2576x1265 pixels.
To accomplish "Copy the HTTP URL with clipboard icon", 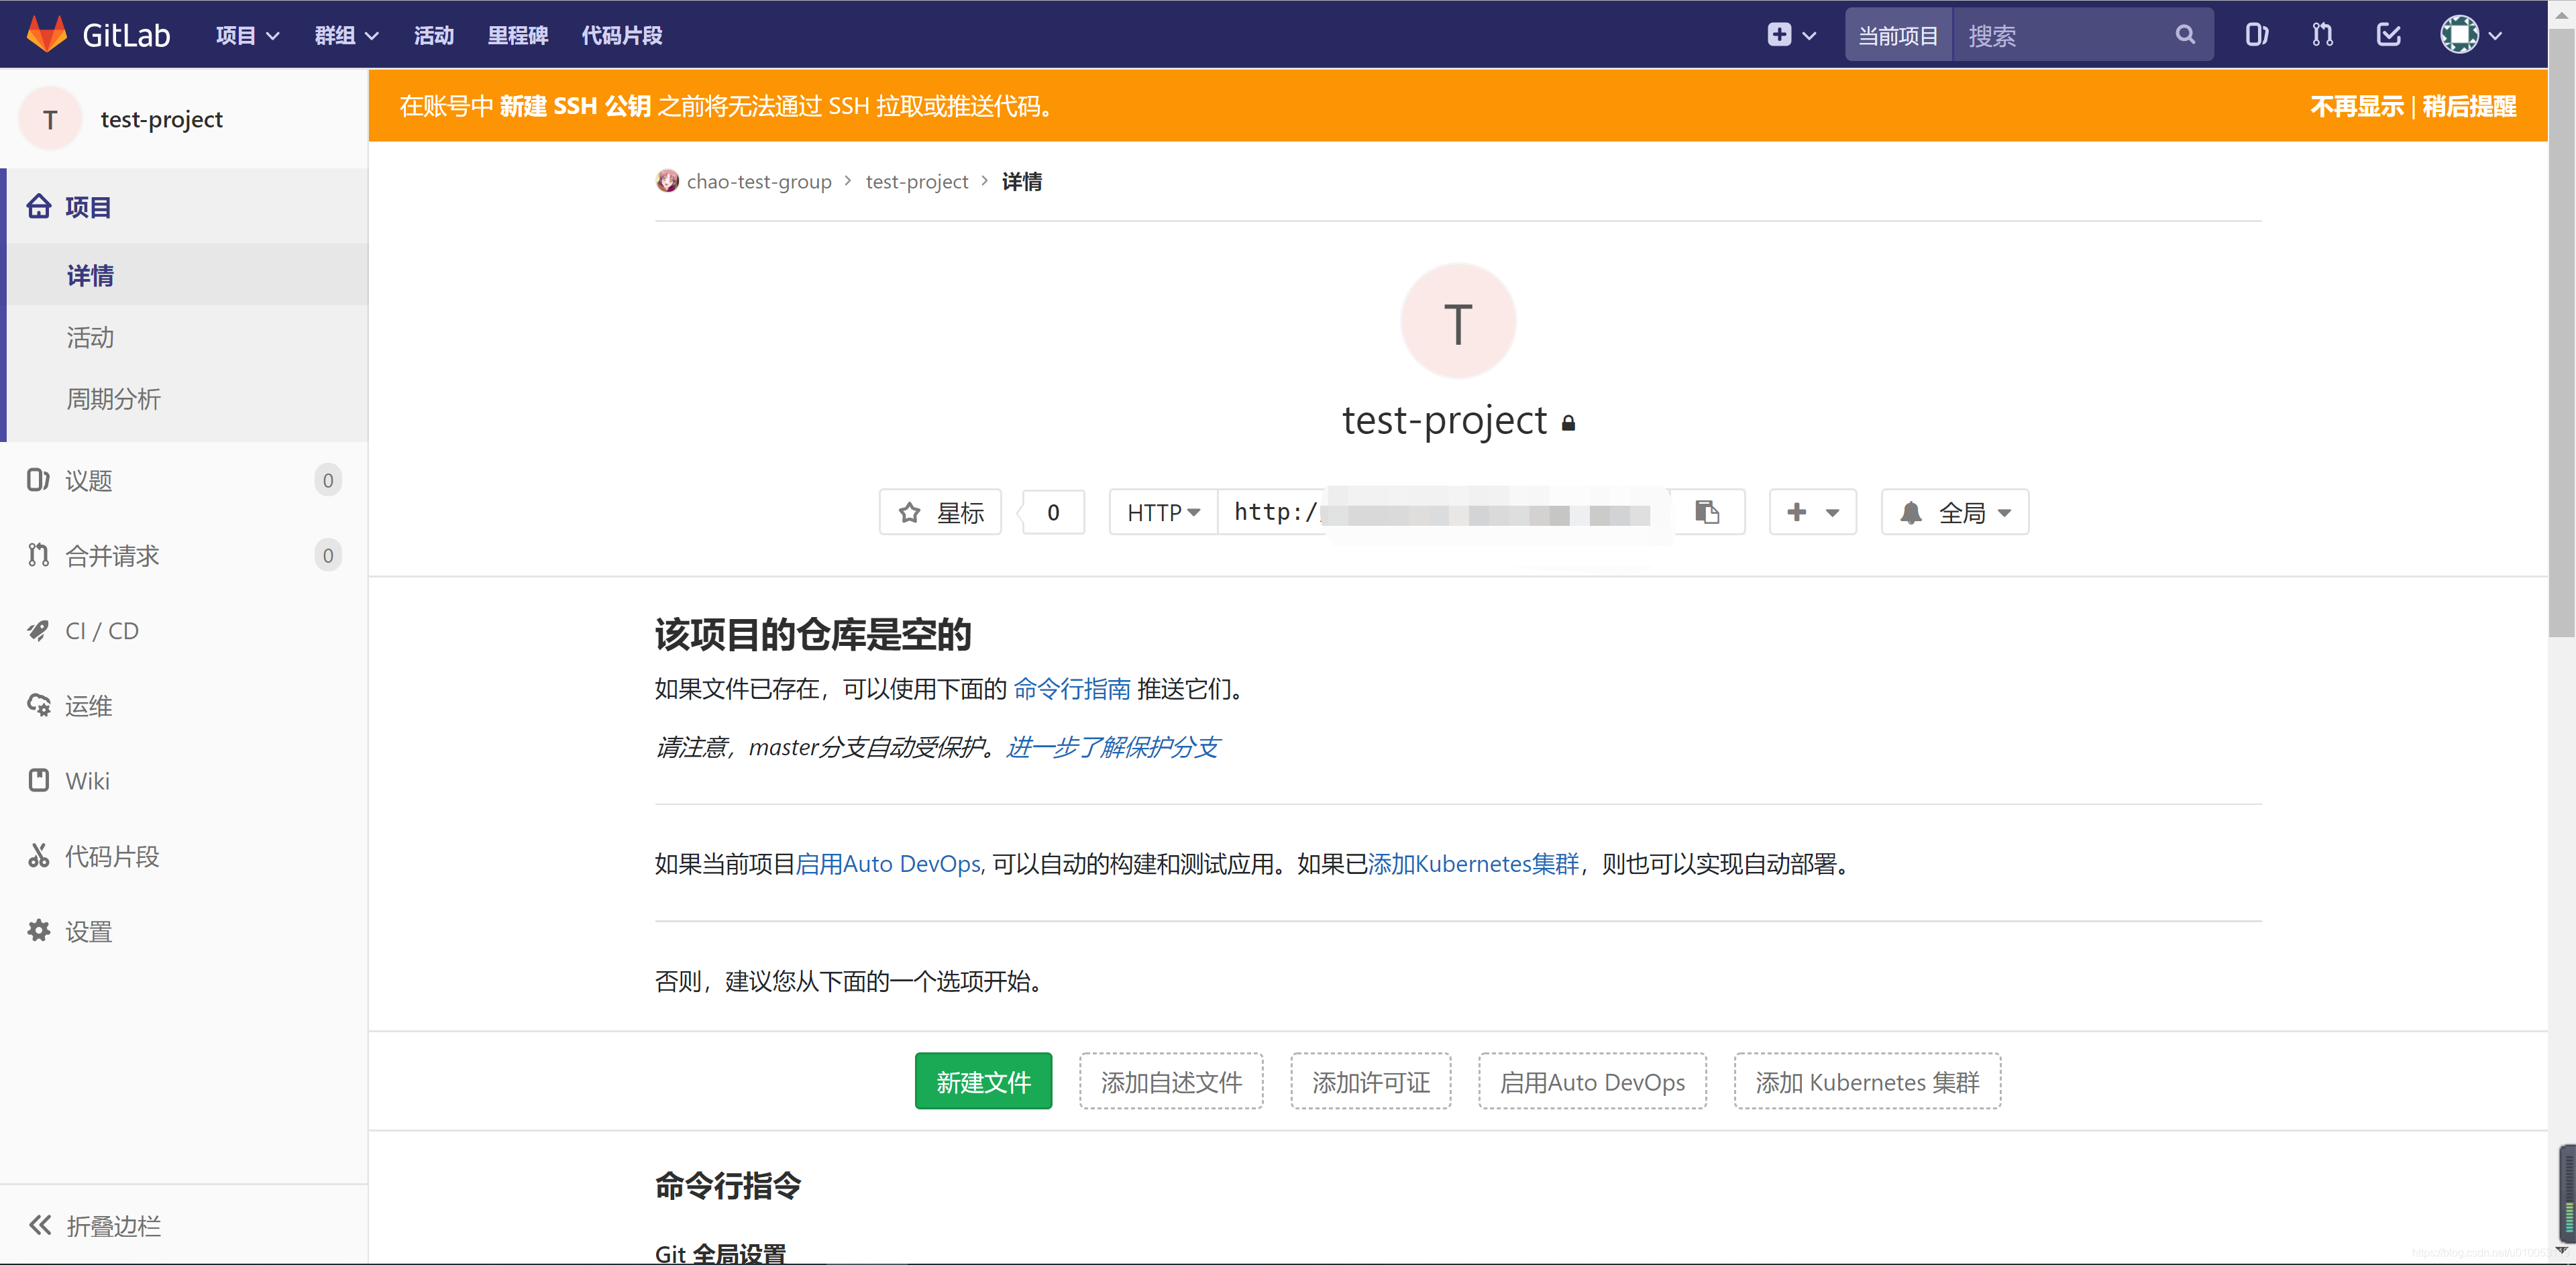I will (x=1707, y=512).
